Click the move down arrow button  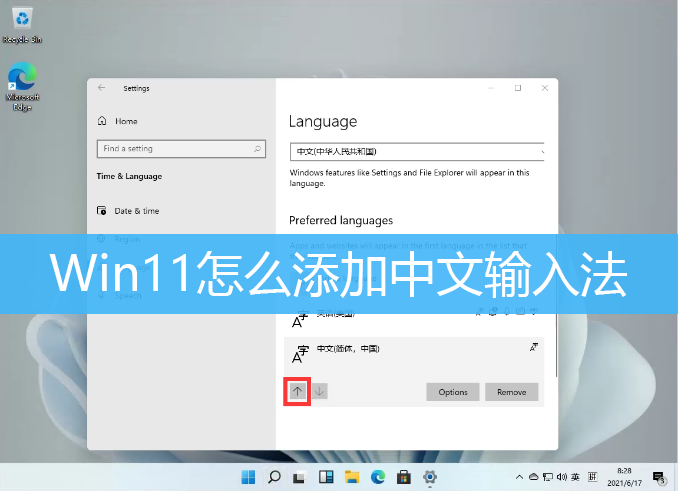coord(319,392)
